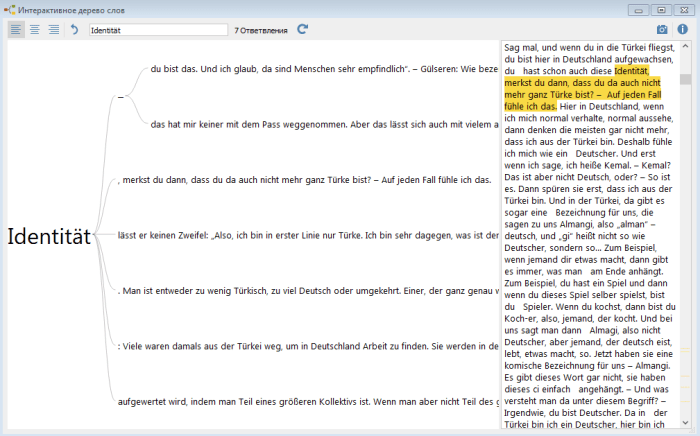700x436 pixels.
Task: Click the refresh tree icon
Action: click(x=303, y=30)
